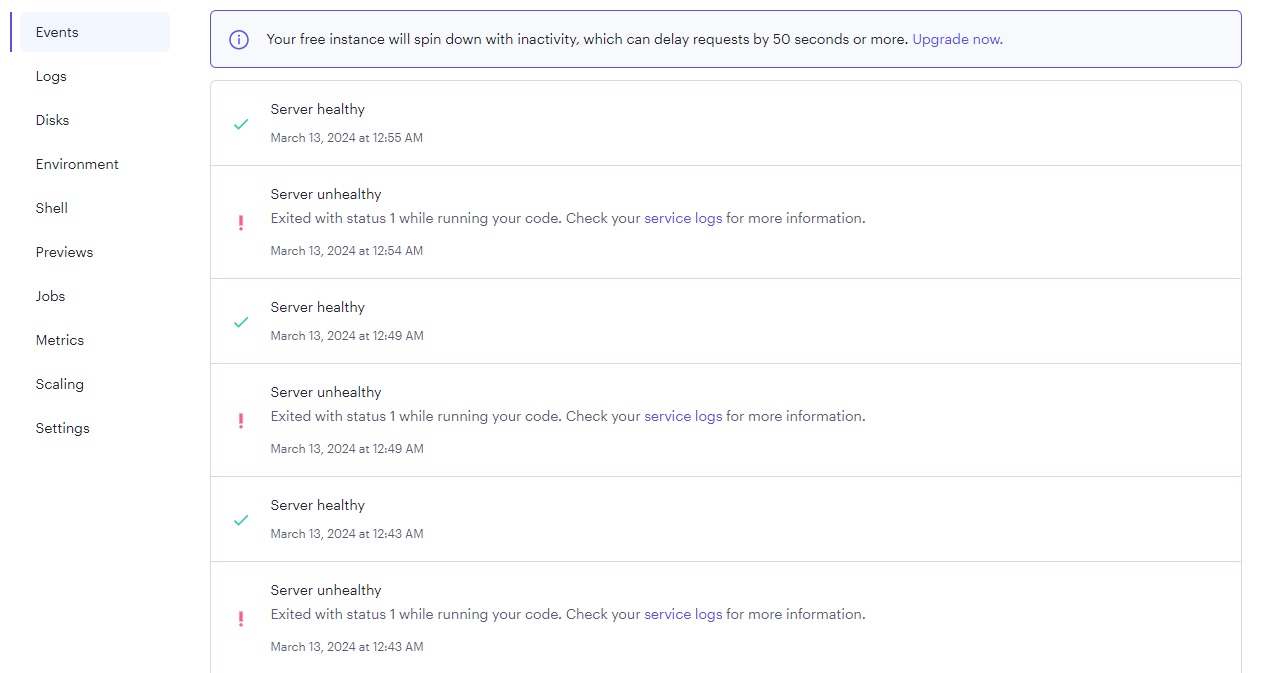Open service logs link in 12:49 AM unhealthy event

(683, 416)
